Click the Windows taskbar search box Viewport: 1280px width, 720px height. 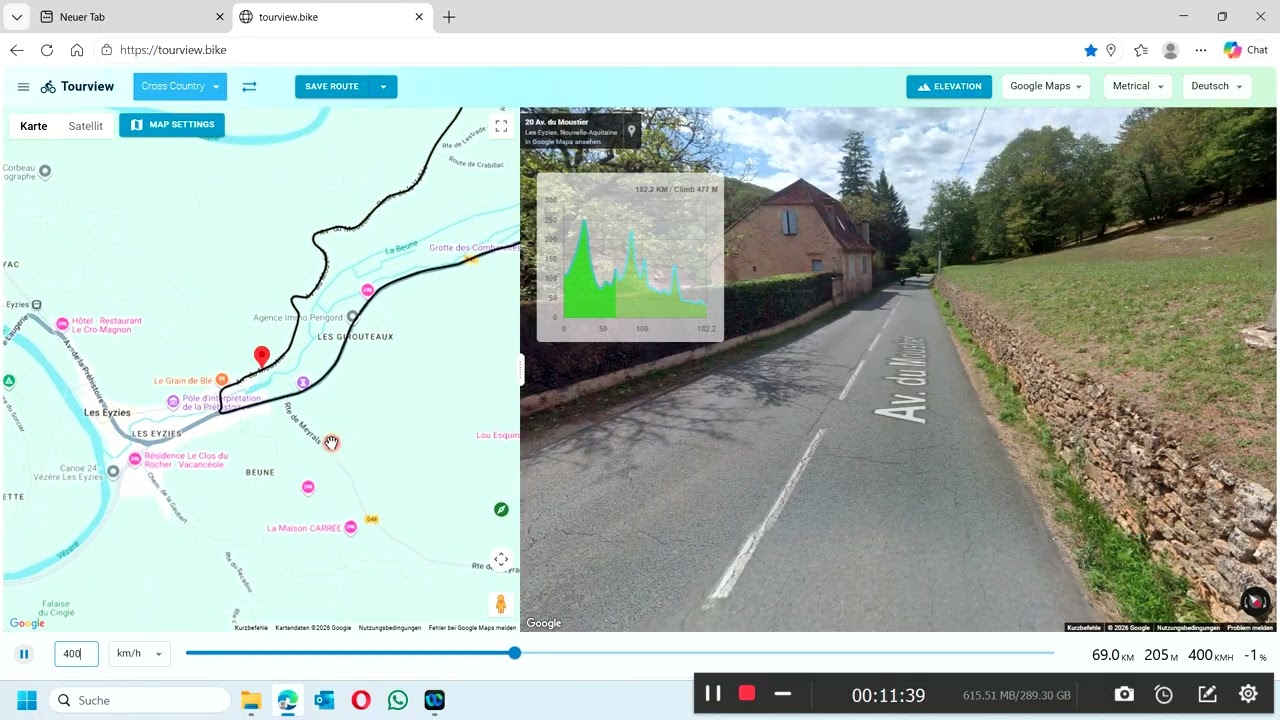(139, 700)
